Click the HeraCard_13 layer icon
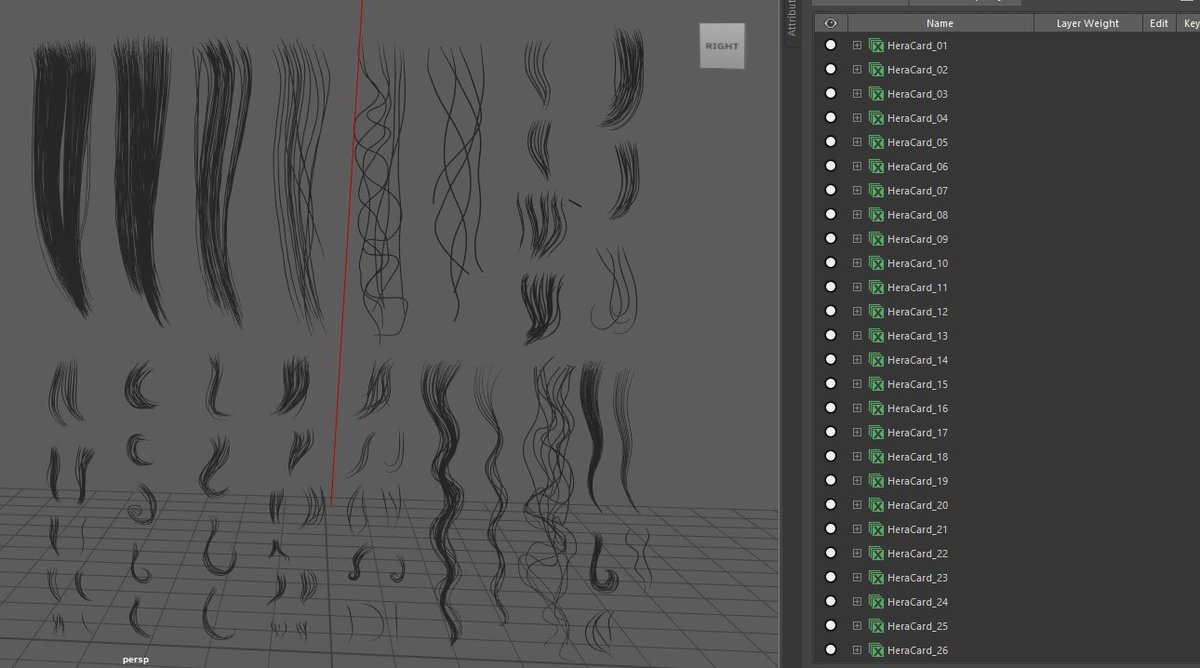This screenshot has height=668, width=1200. pos(876,336)
